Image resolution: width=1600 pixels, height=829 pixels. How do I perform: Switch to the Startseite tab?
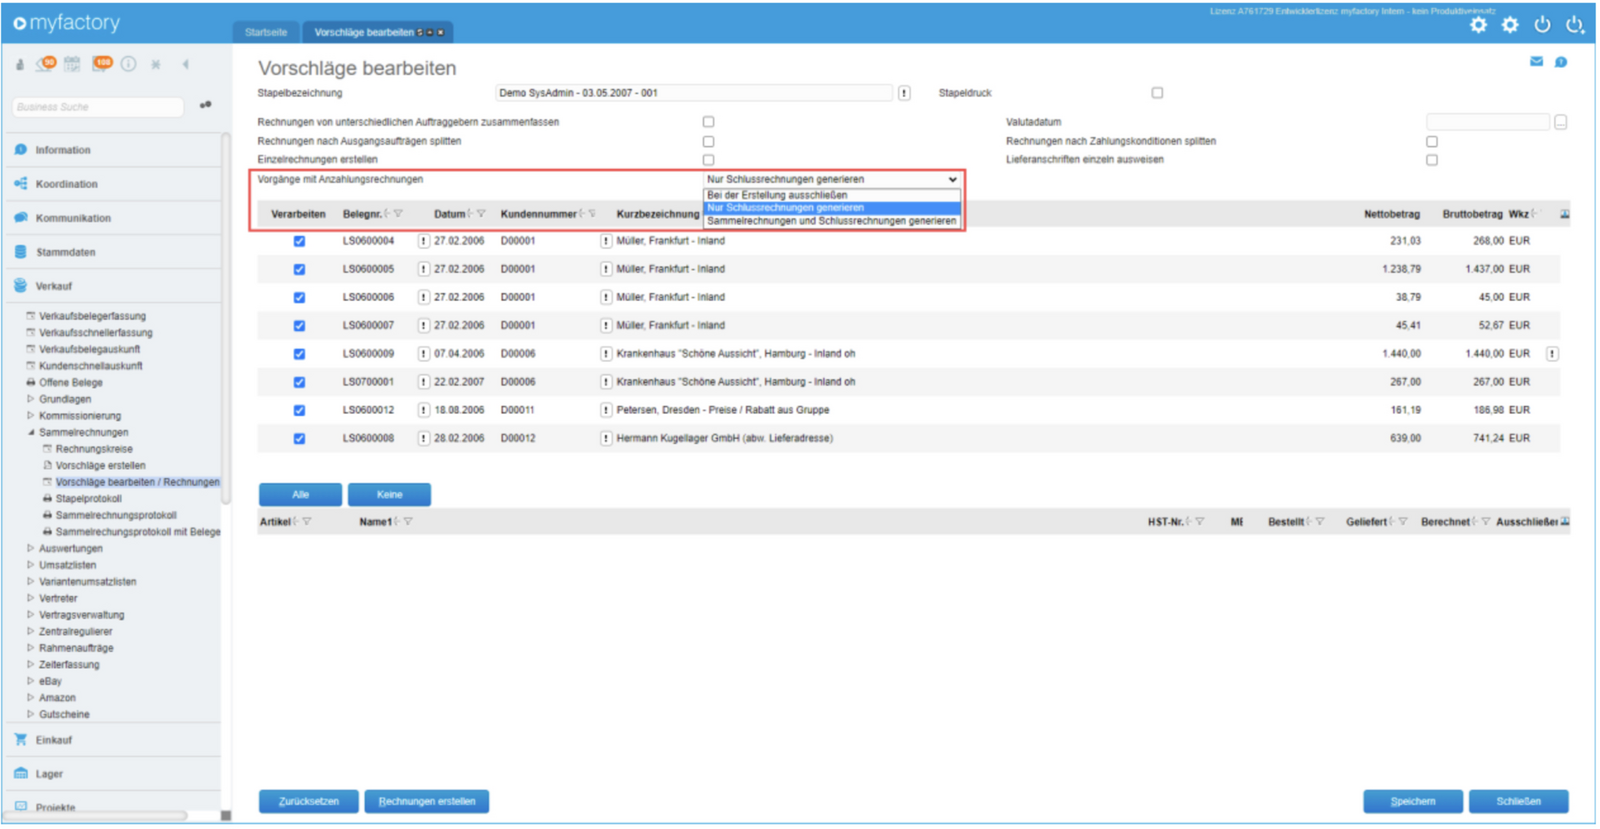point(266,33)
